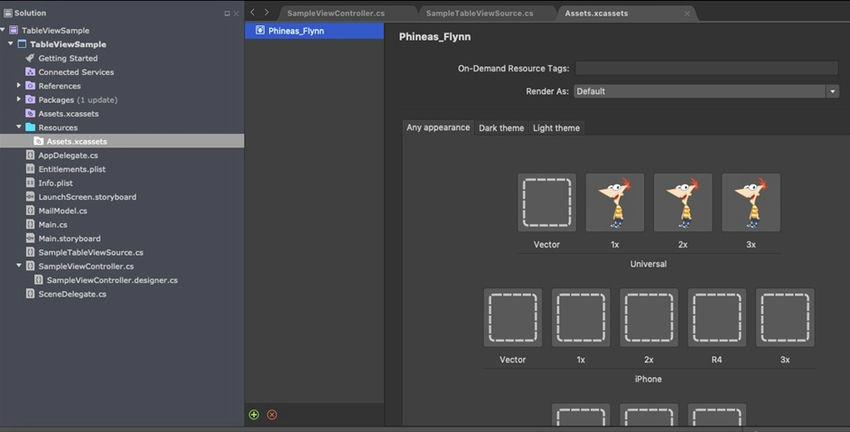Select SampleViewController.designer.cs in the tree

point(112,280)
